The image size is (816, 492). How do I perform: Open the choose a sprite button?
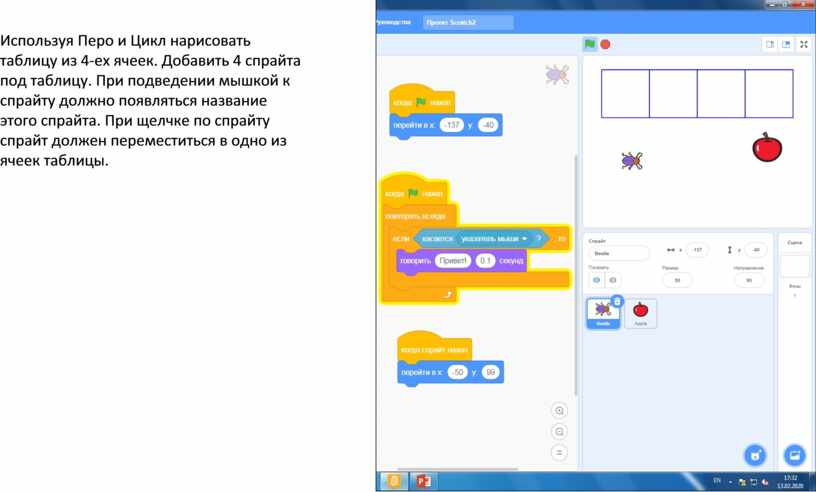pyautogui.click(x=756, y=454)
